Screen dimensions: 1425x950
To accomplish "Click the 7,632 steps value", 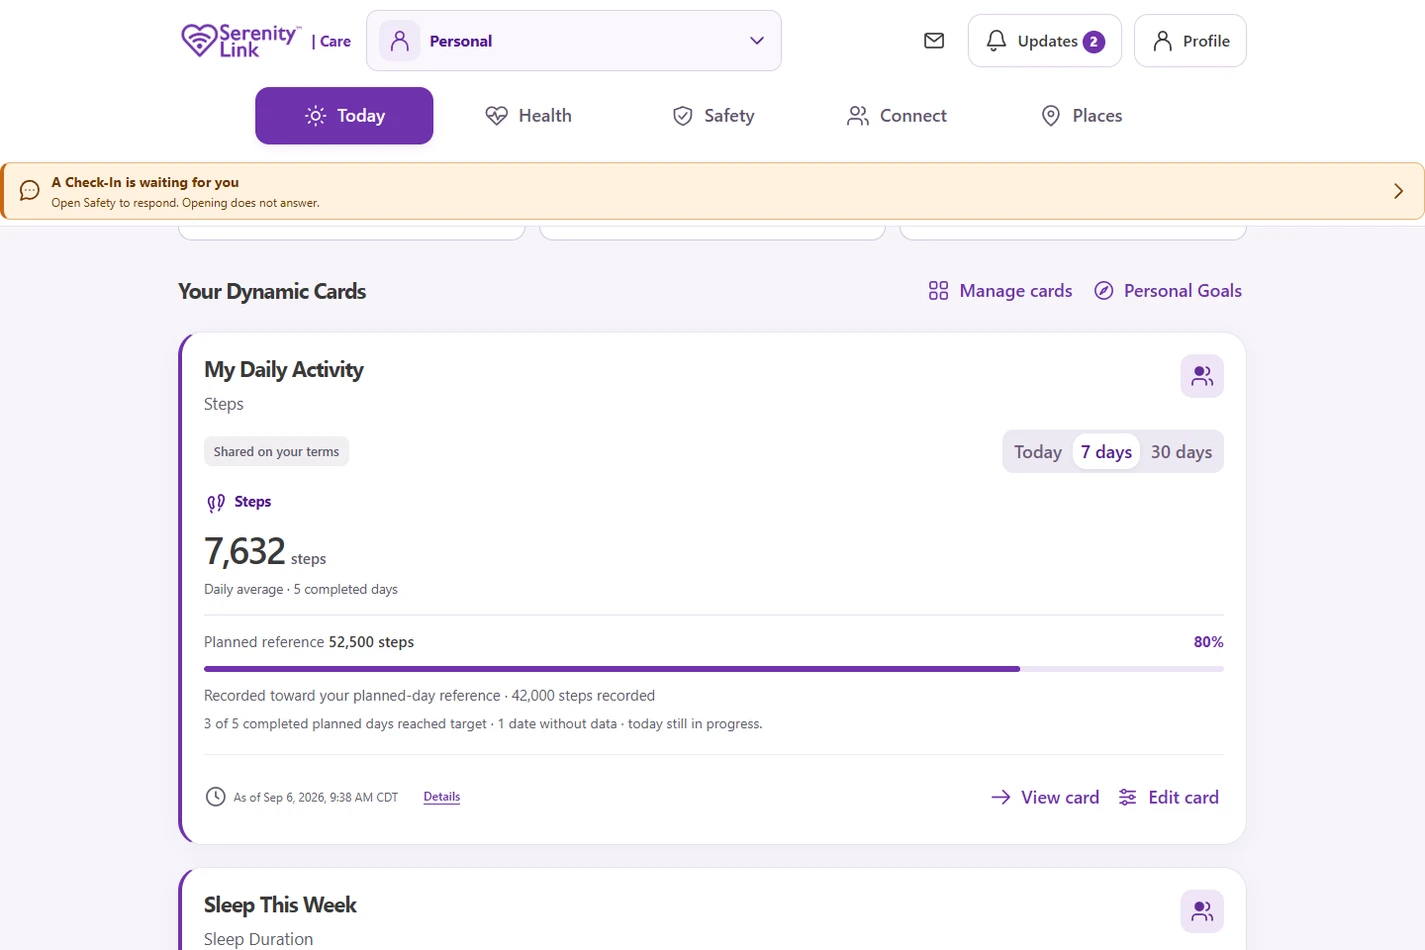I will [x=265, y=552].
